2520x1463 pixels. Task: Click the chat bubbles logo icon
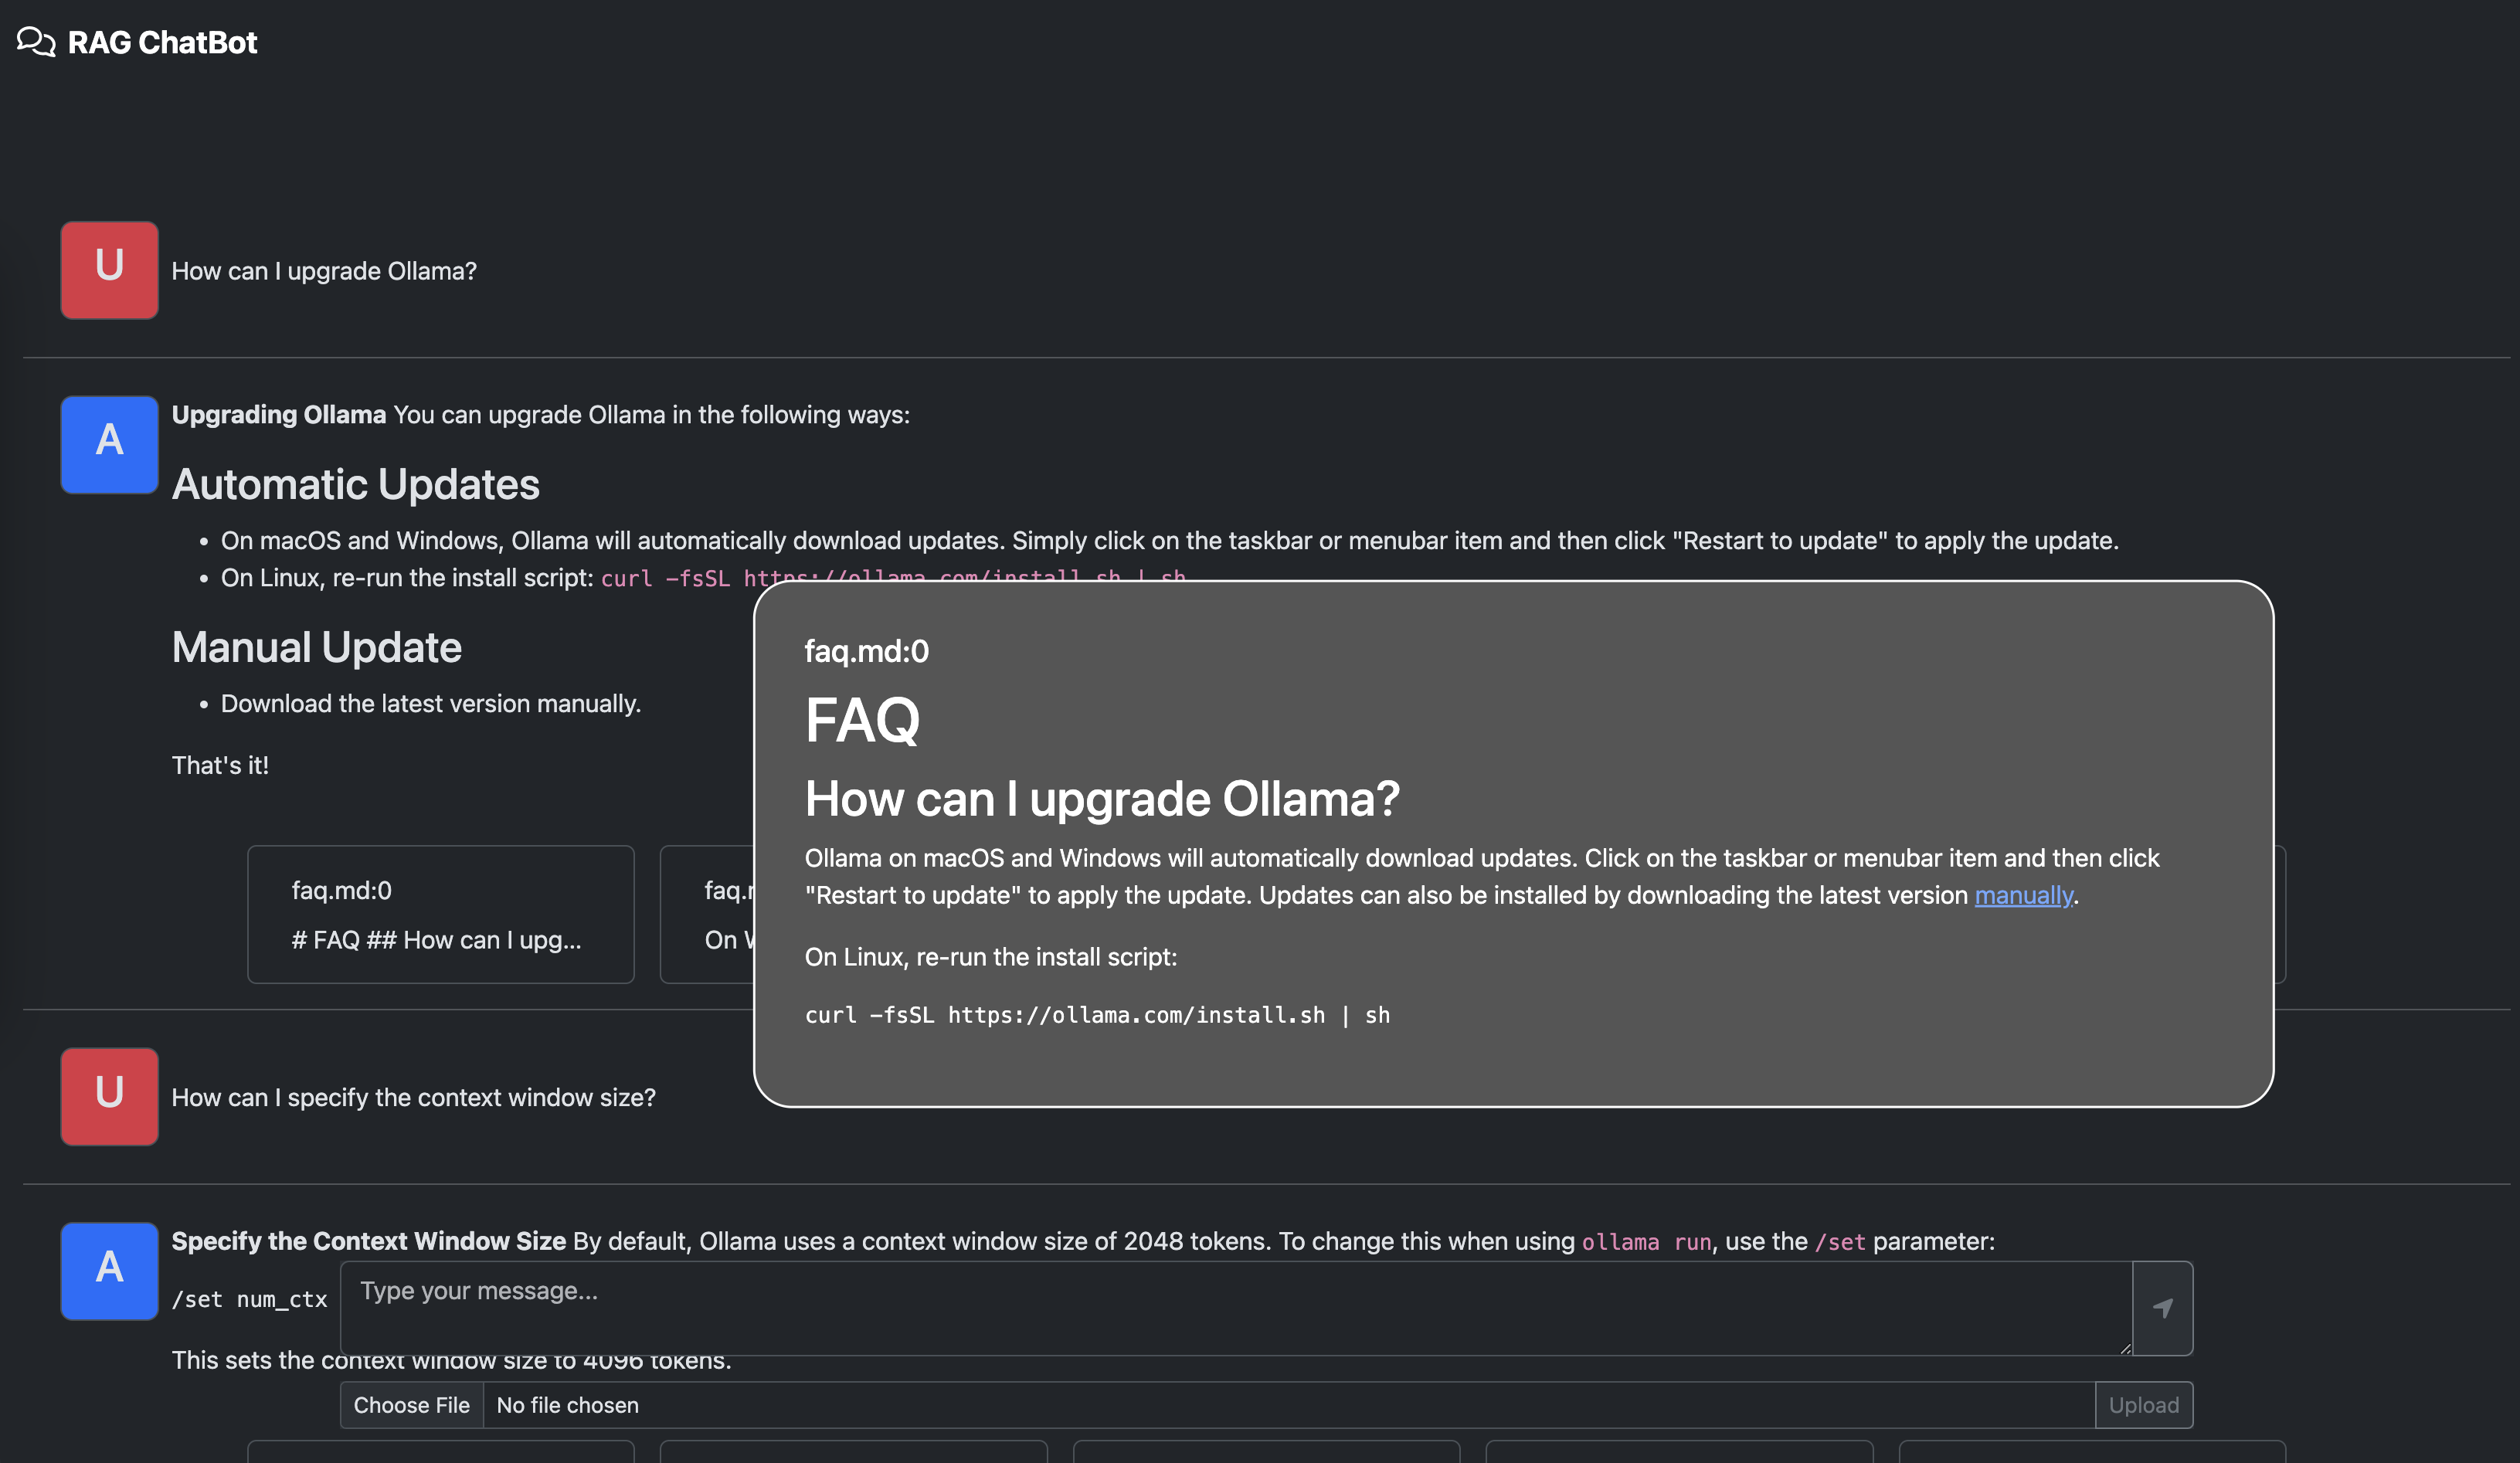click(x=36, y=42)
